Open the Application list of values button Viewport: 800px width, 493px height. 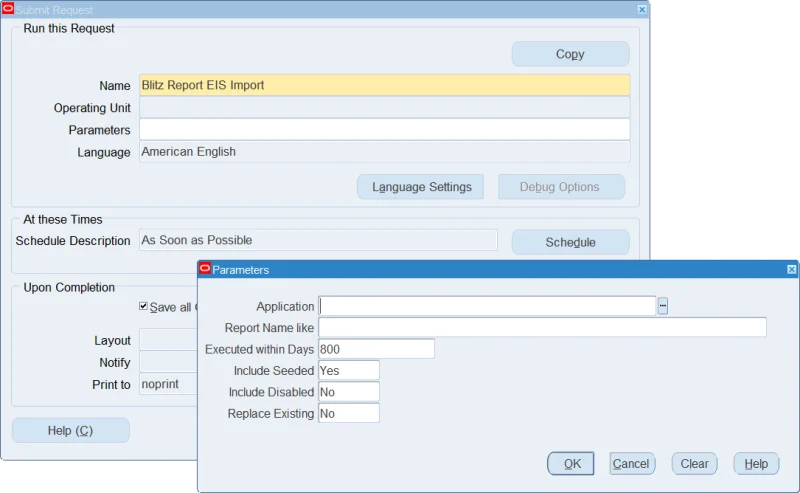pos(663,306)
